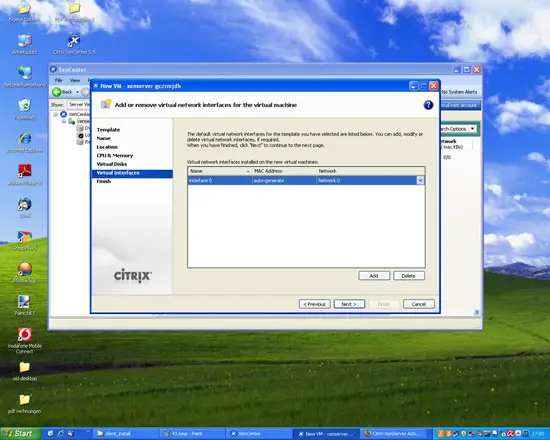Click the Windows Start button

[20, 433]
